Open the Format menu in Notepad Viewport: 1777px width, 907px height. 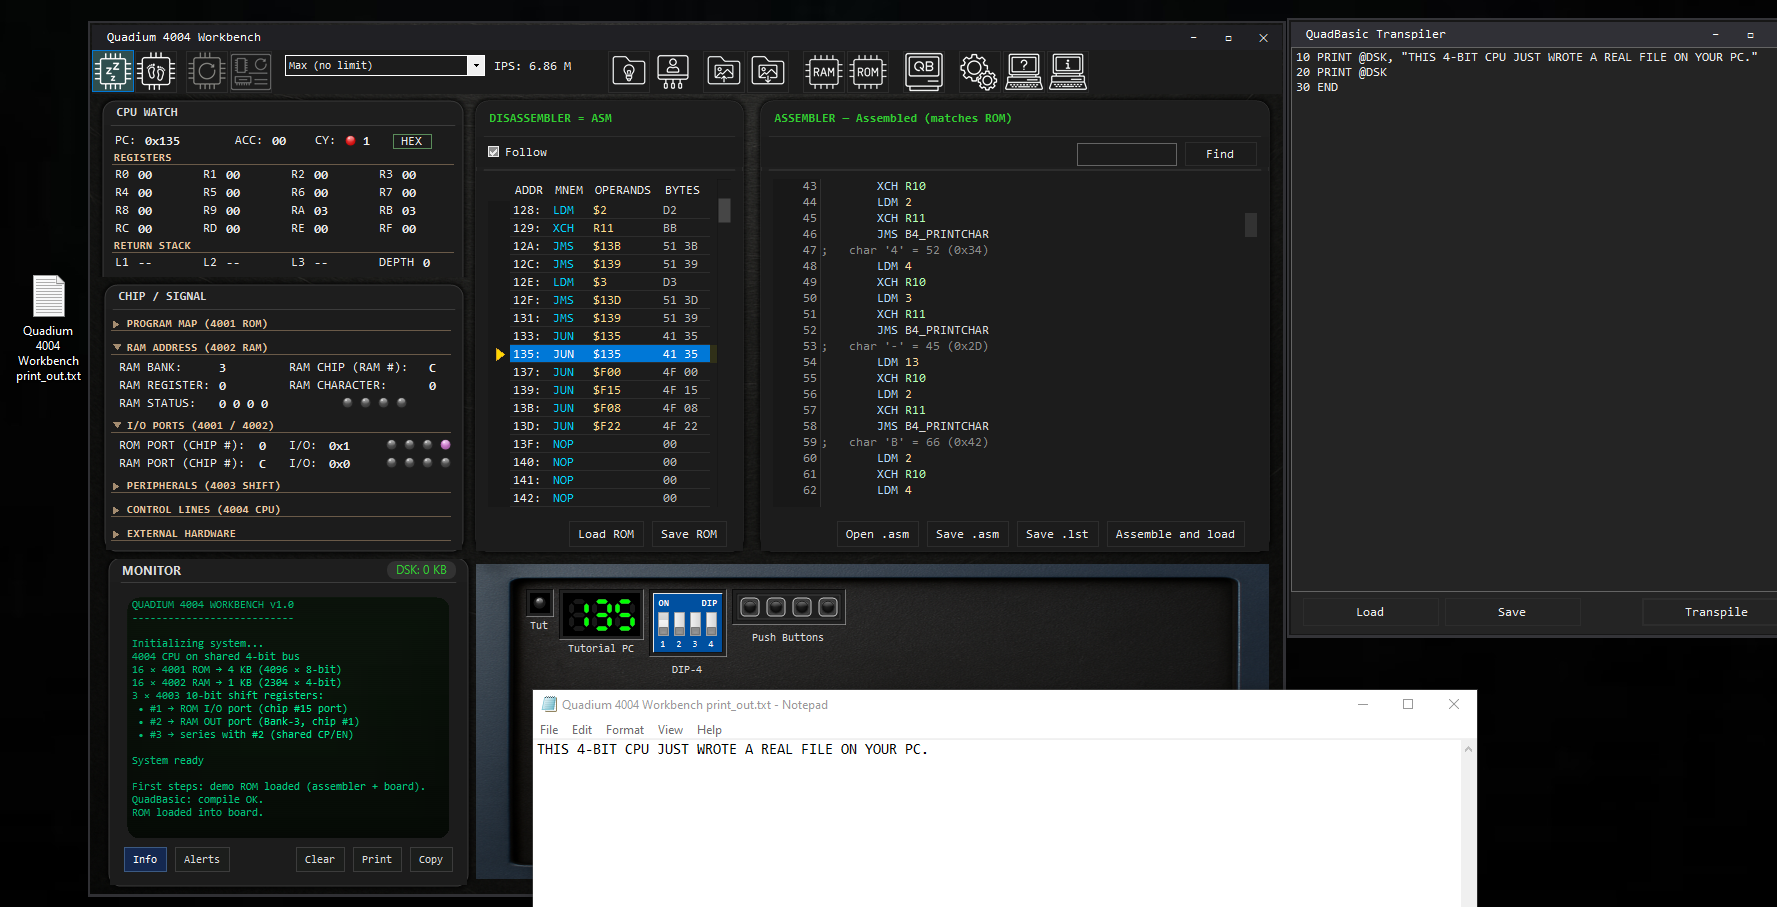pos(624,730)
